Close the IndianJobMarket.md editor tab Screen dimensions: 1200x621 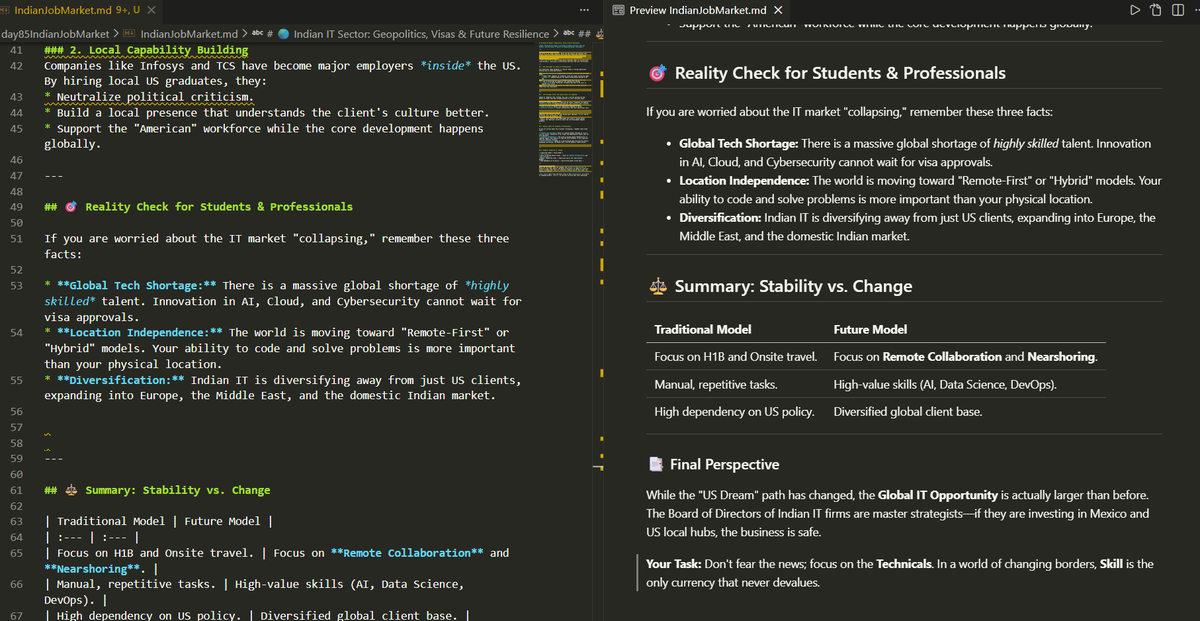coord(151,9)
